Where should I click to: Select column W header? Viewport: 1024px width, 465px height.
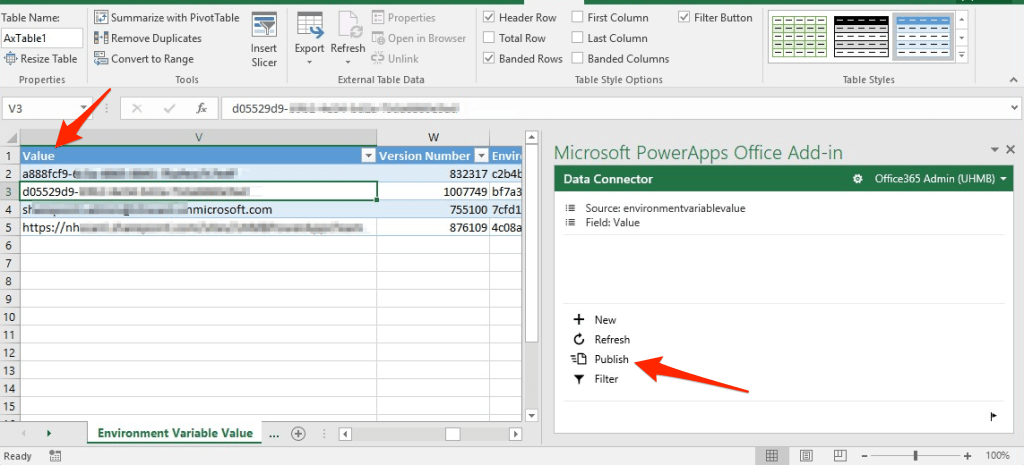(433, 137)
